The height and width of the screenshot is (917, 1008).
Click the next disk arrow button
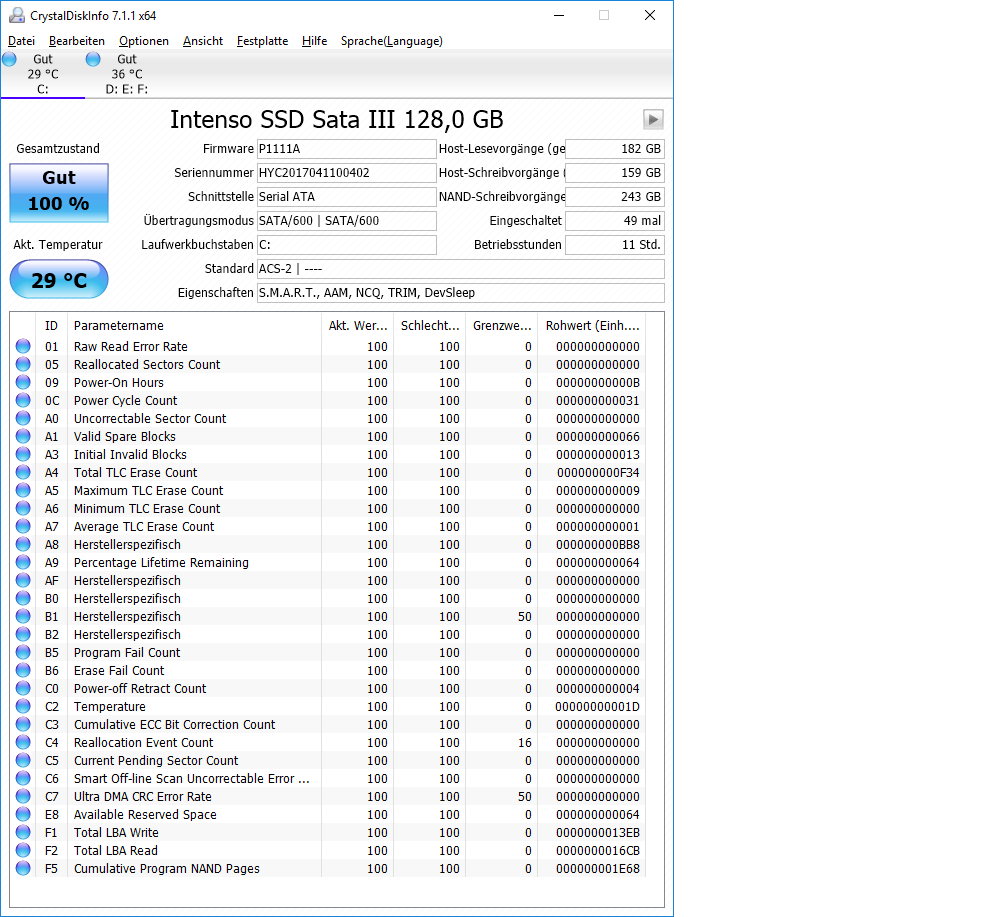click(x=653, y=119)
